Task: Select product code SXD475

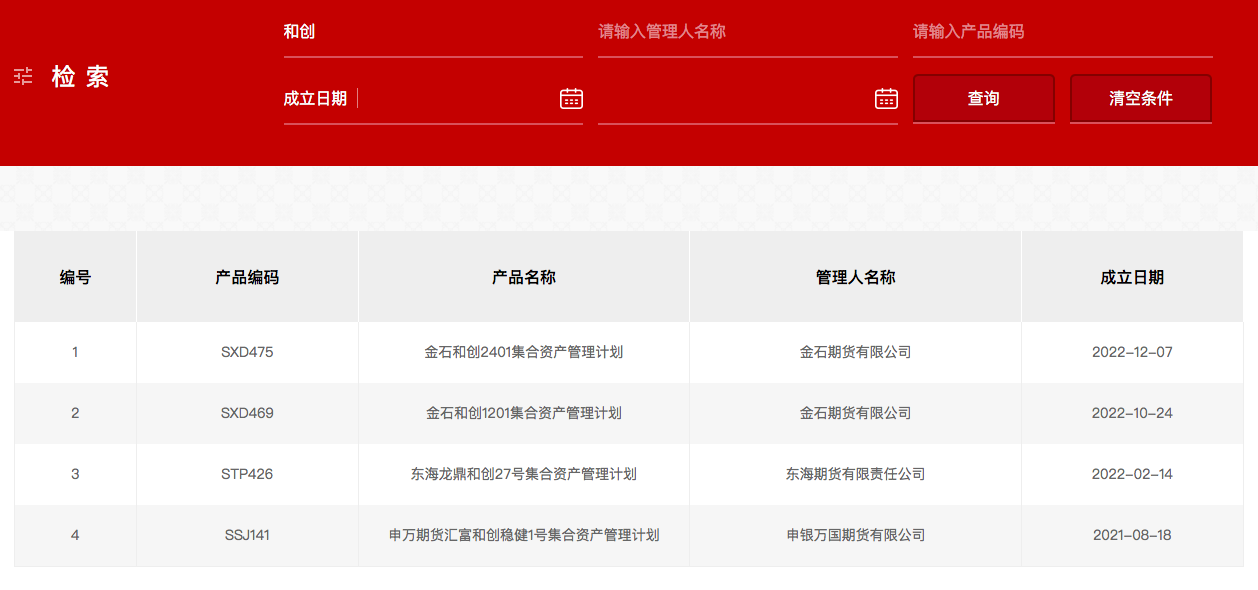Action: click(247, 352)
